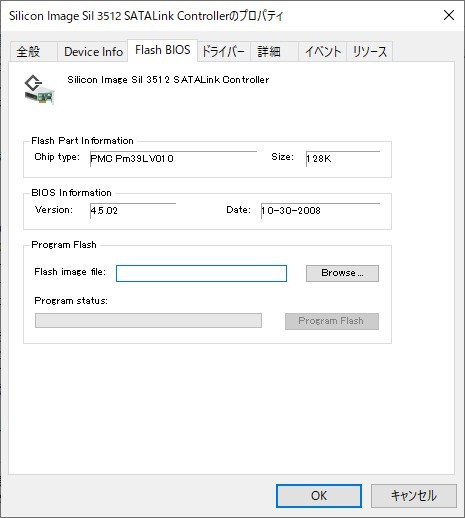Click the SATALink controller device icon
465x518 pixels.
click(39, 90)
